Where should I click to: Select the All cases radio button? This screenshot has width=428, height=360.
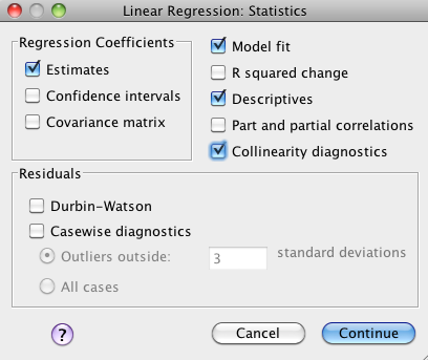47,286
